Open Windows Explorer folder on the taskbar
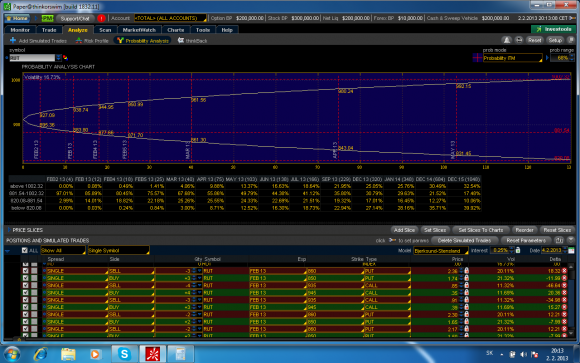The width and height of the screenshot is (580, 363). coord(68,354)
